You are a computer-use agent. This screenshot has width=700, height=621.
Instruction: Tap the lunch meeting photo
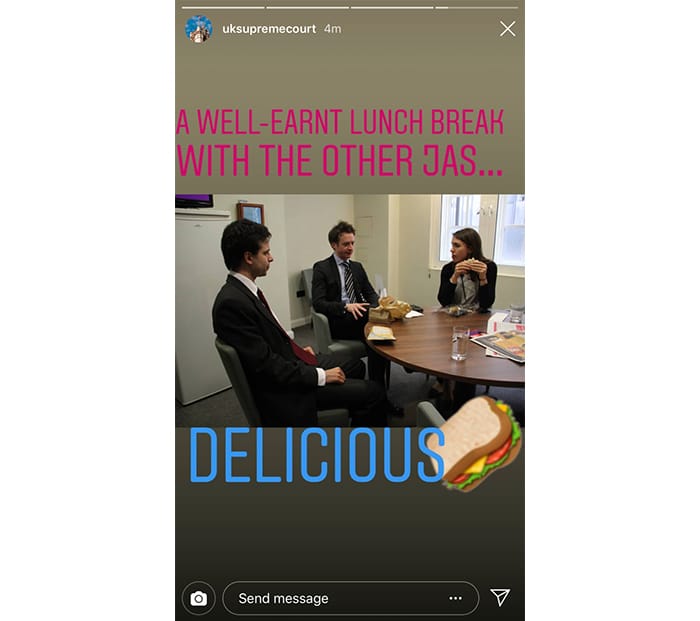coord(350,311)
